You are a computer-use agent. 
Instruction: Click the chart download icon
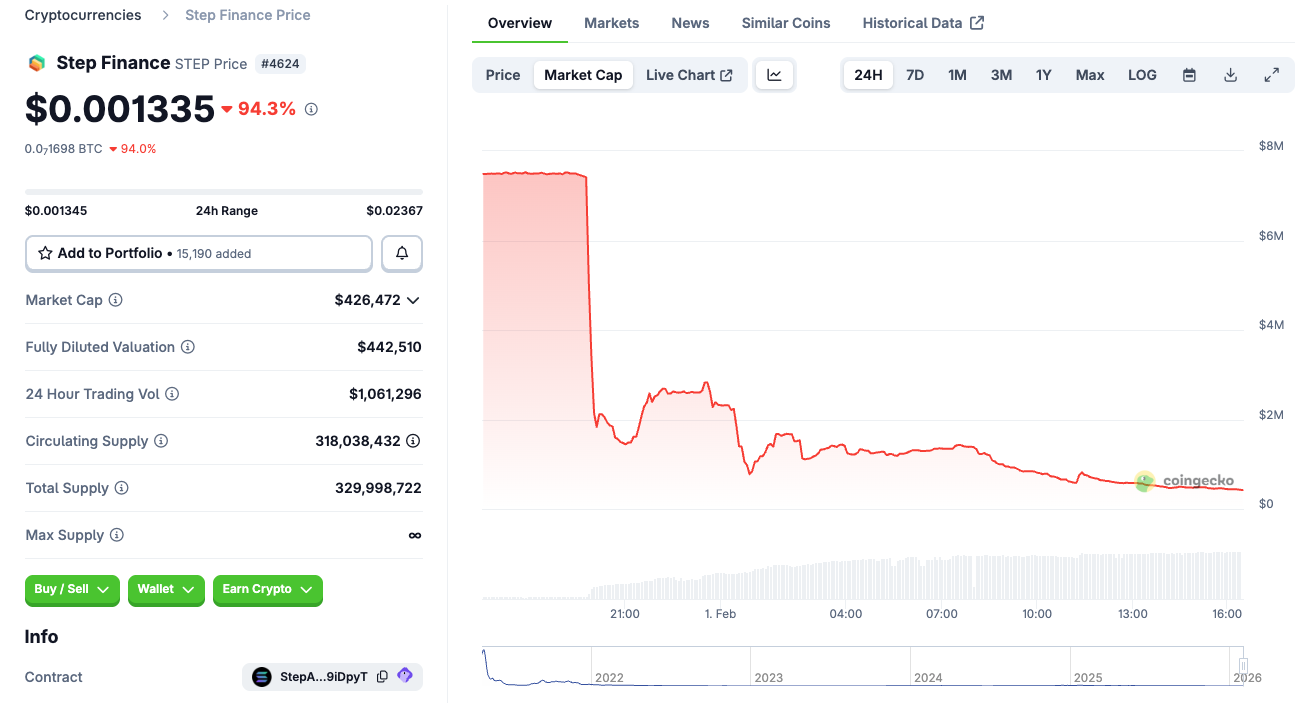tap(1230, 74)
